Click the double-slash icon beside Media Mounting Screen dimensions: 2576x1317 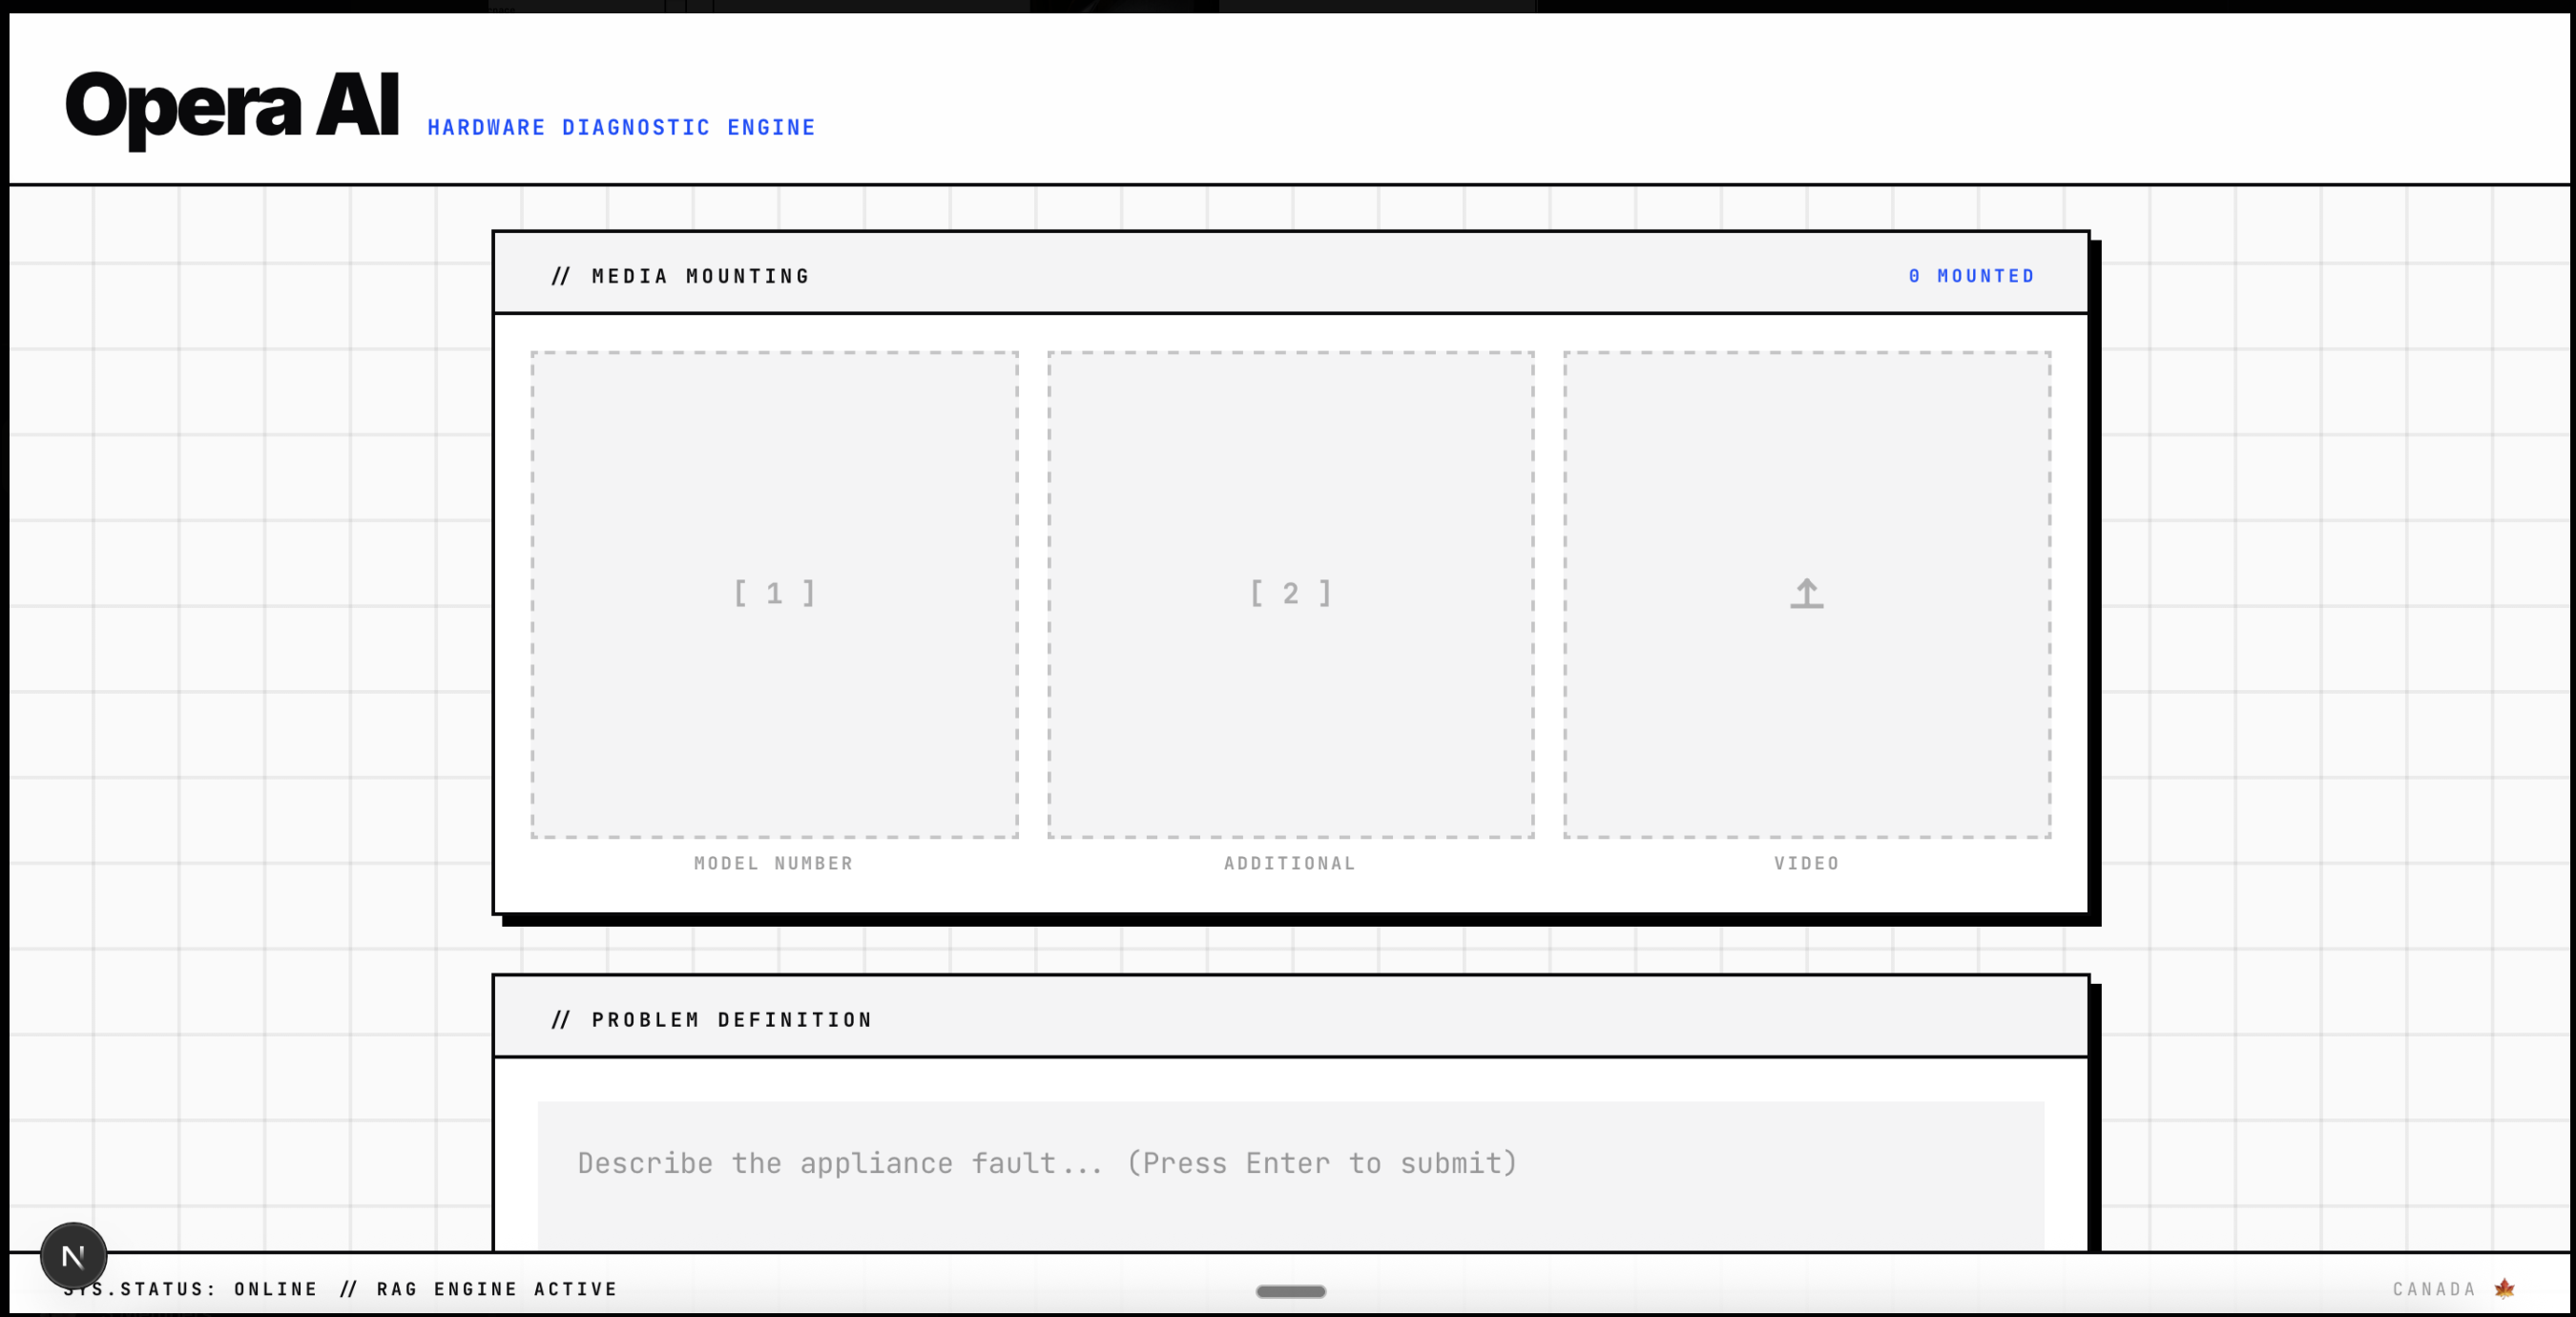560,276
